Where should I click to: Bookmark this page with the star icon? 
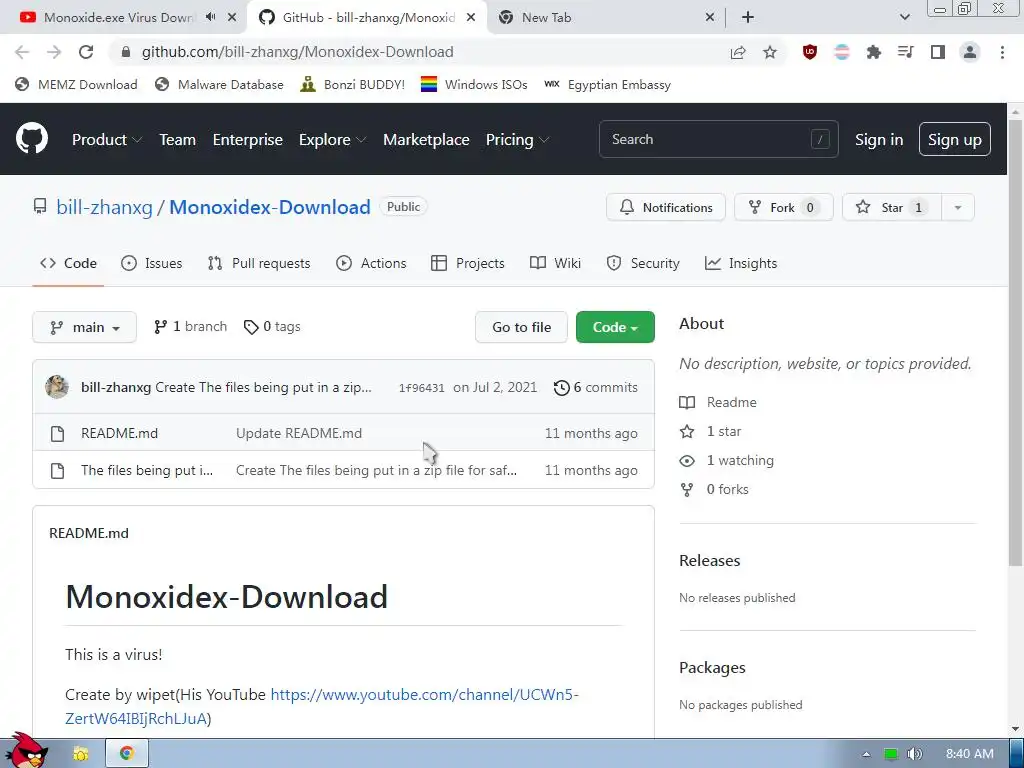[x=770, y=52]
